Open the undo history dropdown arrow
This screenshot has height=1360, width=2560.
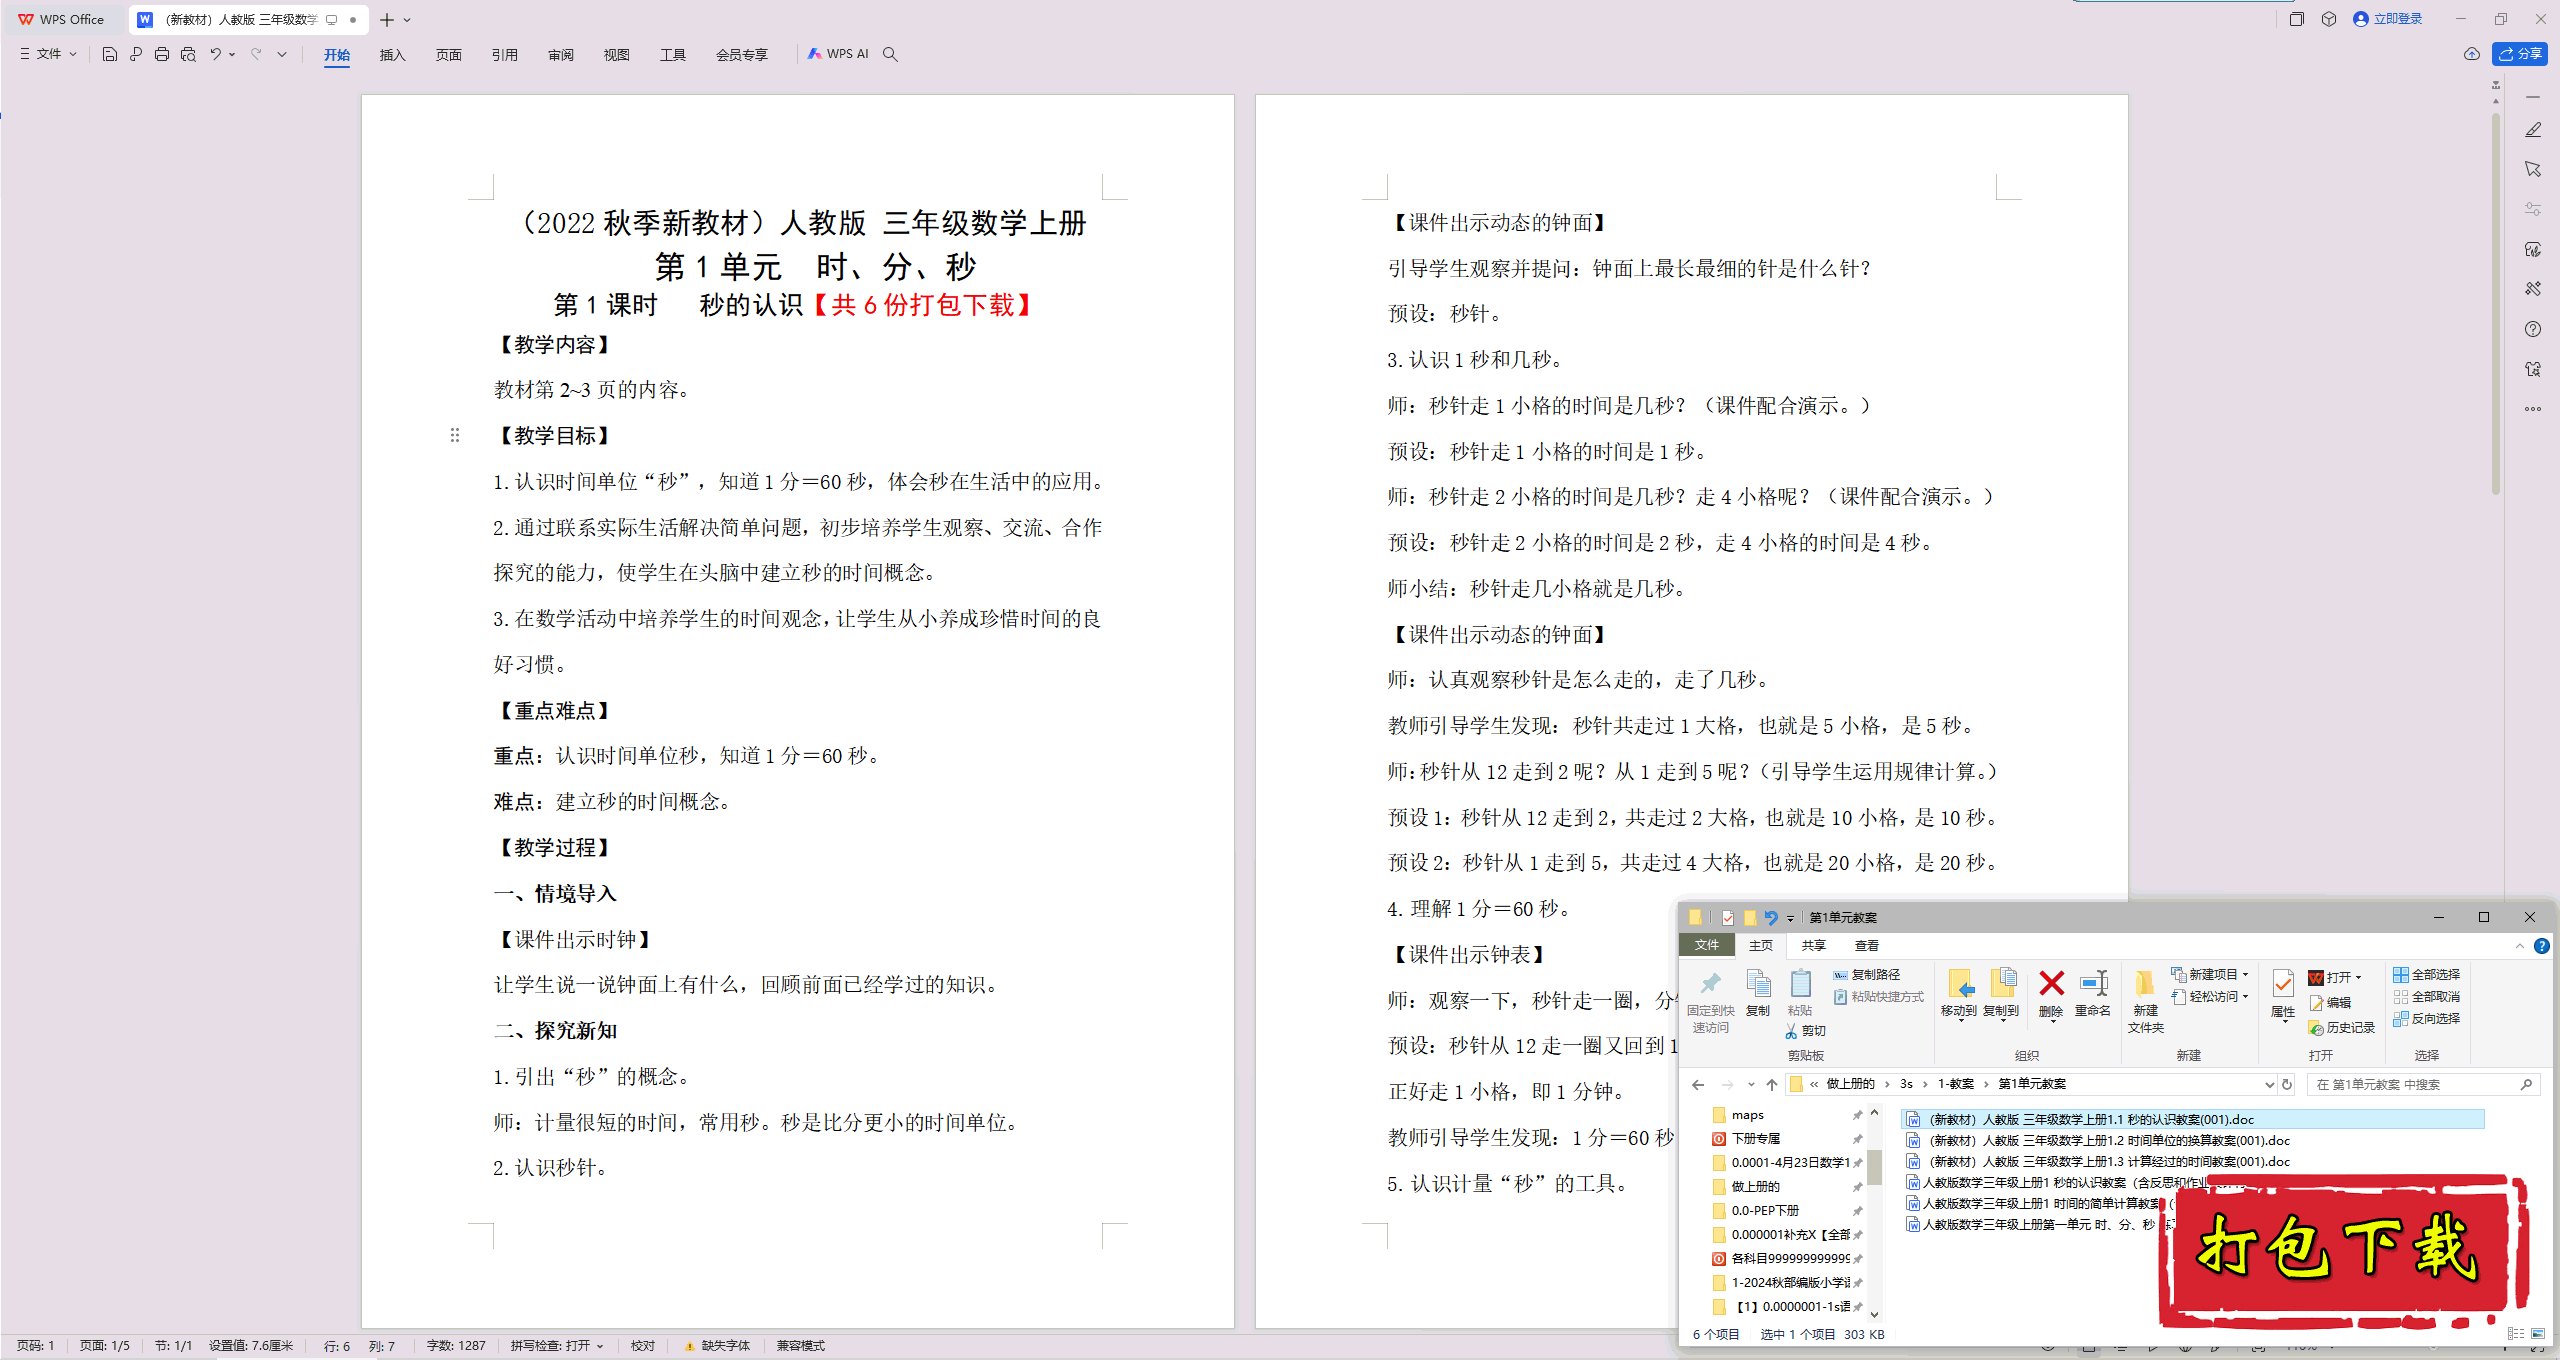point(232,54)
